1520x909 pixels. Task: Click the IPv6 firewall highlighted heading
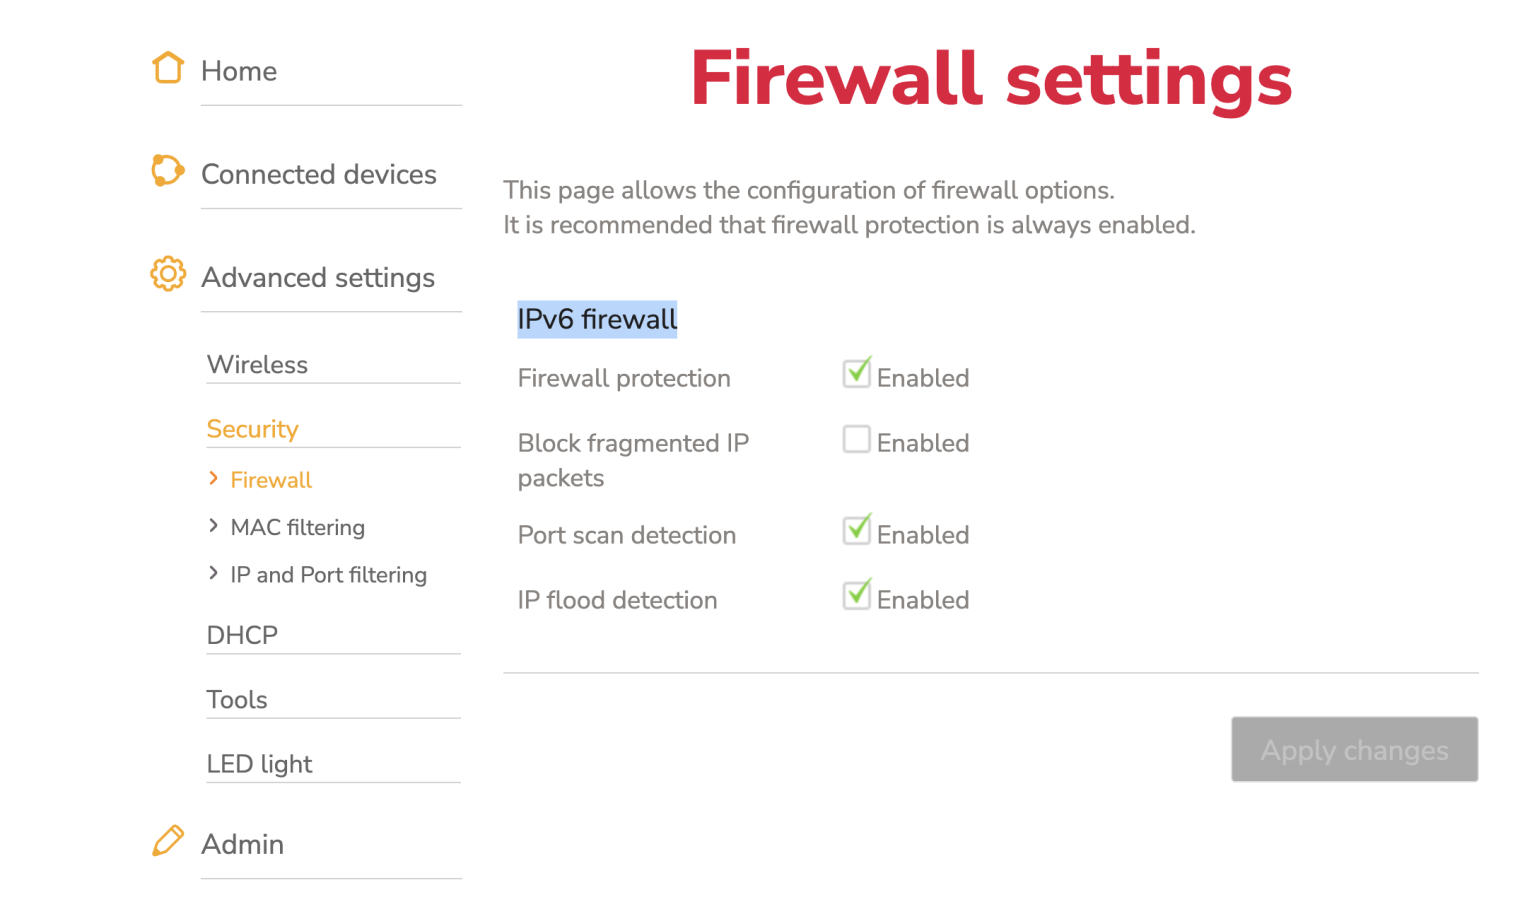[x=597, y=319]
